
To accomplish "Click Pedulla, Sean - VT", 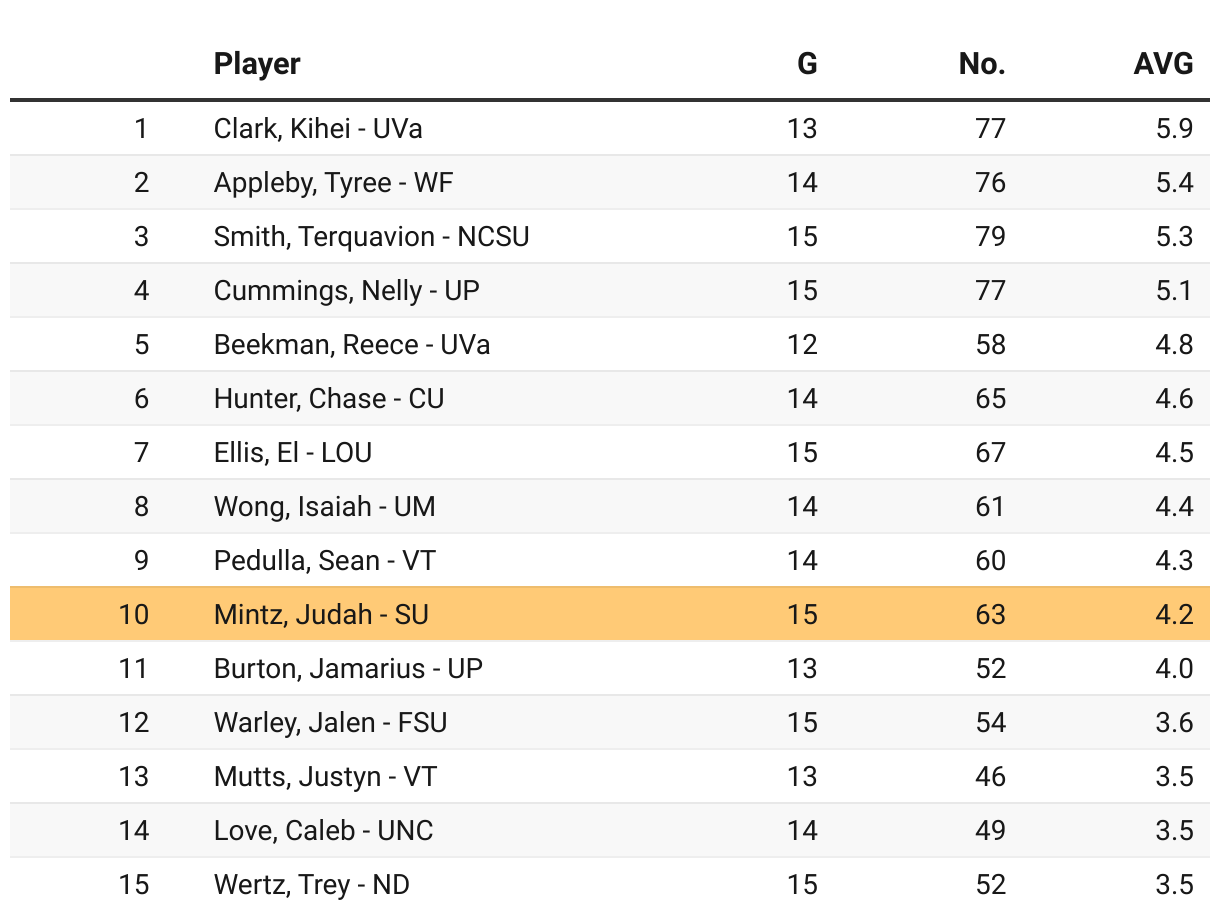I will pos(325,561).
